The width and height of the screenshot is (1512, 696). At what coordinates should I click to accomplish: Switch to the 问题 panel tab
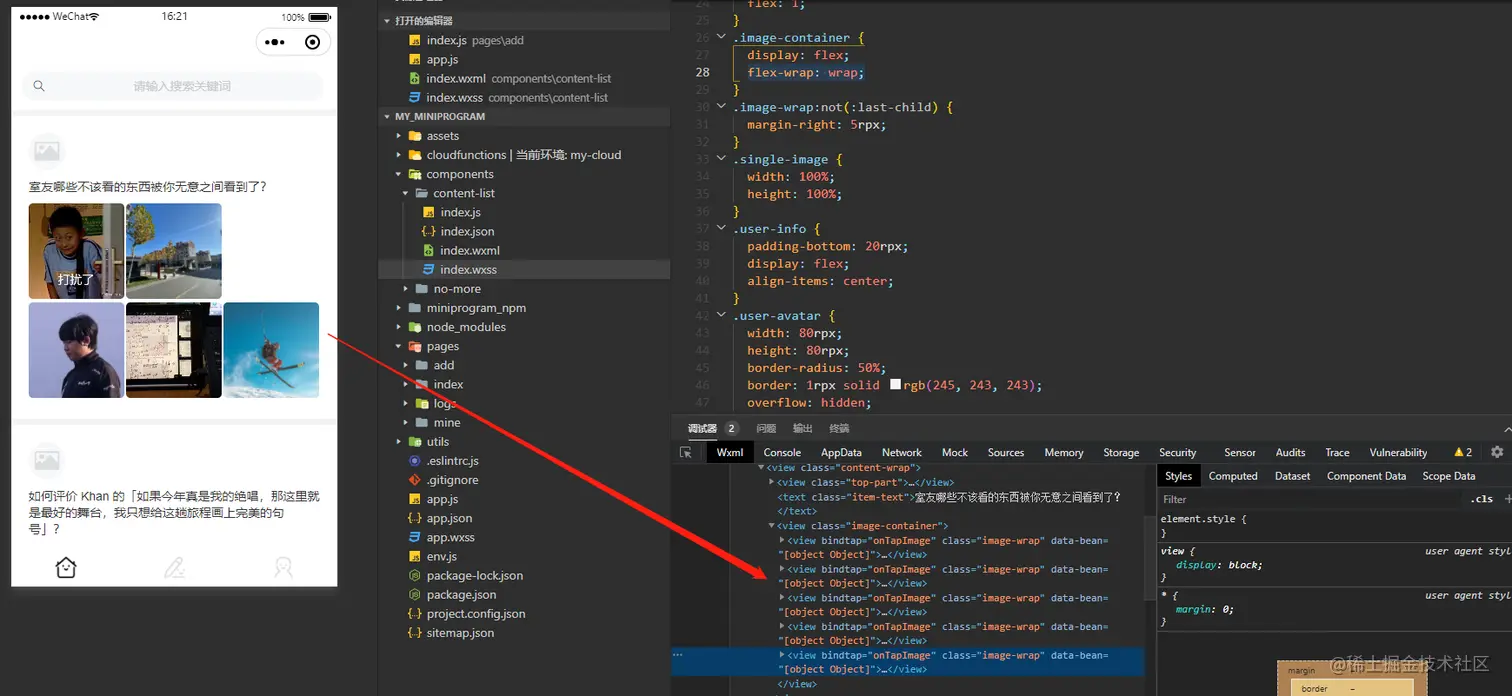click(766, 428)
